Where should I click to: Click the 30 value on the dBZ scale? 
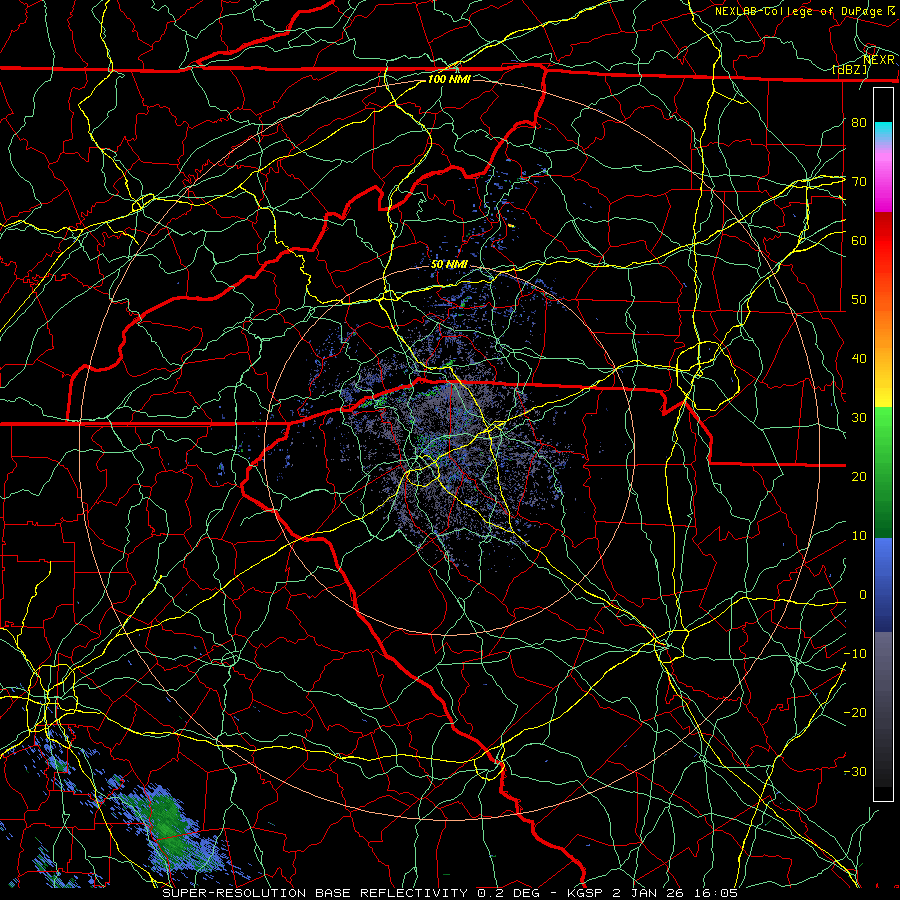[x=859, y=418]
